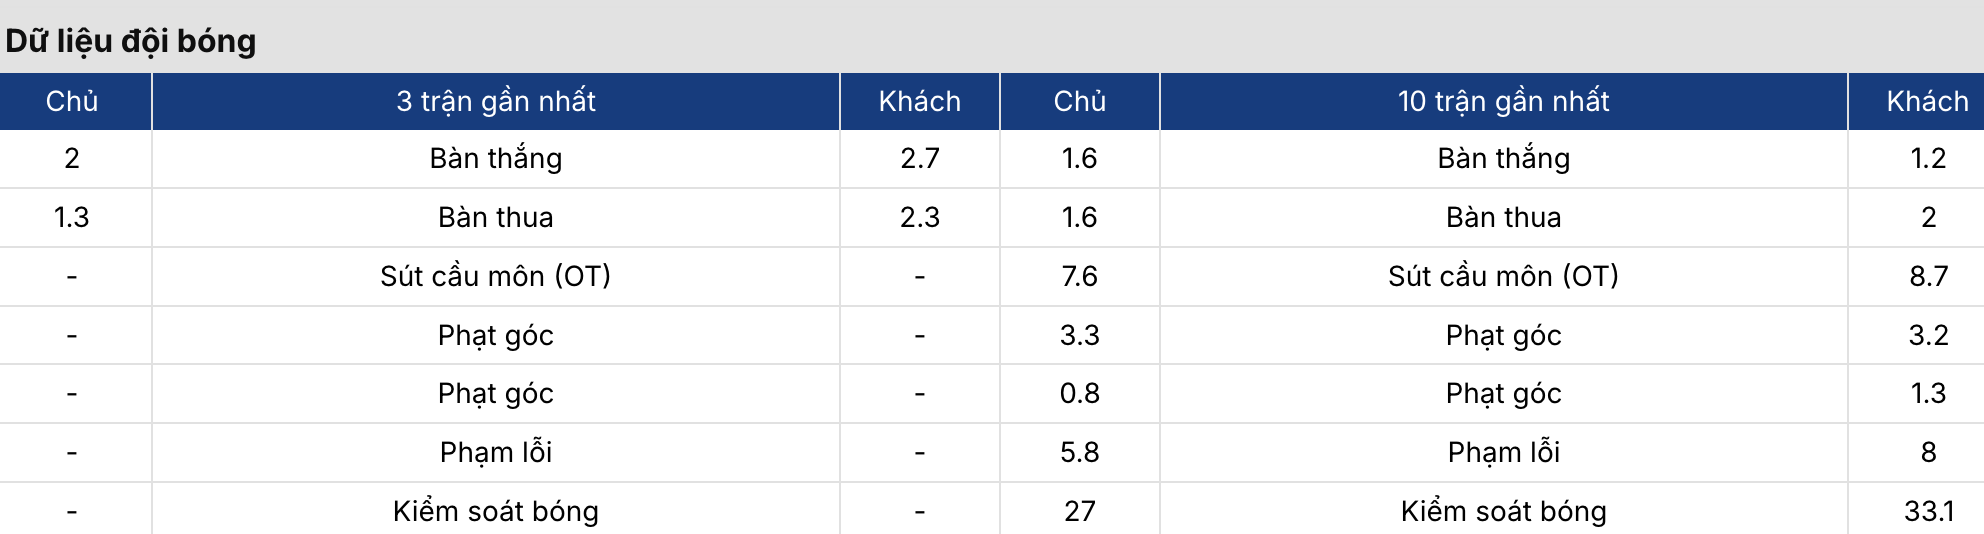Image resolution: width=1984 pixels, height=534 pixels.
Task: Select the "3 trận gần nhất" column header
Action: (496, 101)
